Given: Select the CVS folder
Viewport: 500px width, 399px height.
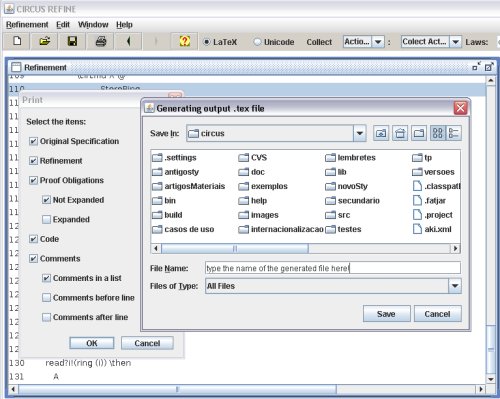Looking at the screenshot, I should pyautogui.click(x=253, y=158).
